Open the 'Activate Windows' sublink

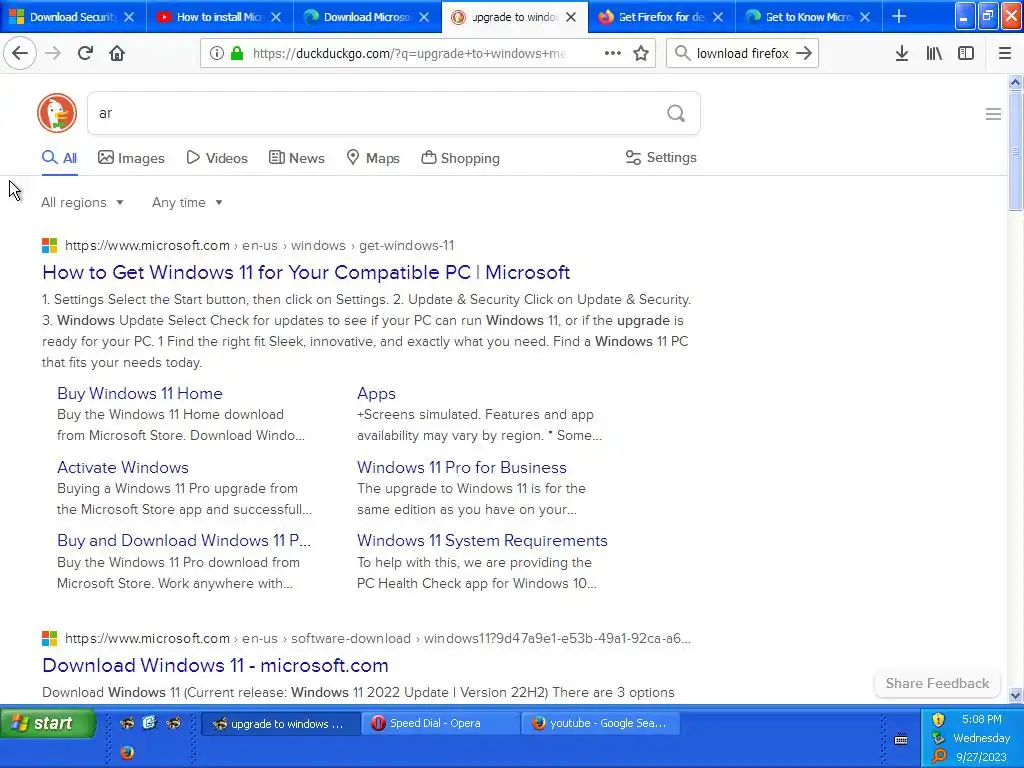point(123,468)
